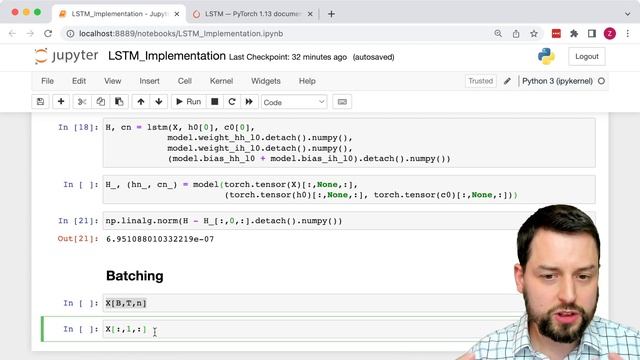
Task: Close the LSTM_Implementation browser tab
Action: tap(177, 14)
